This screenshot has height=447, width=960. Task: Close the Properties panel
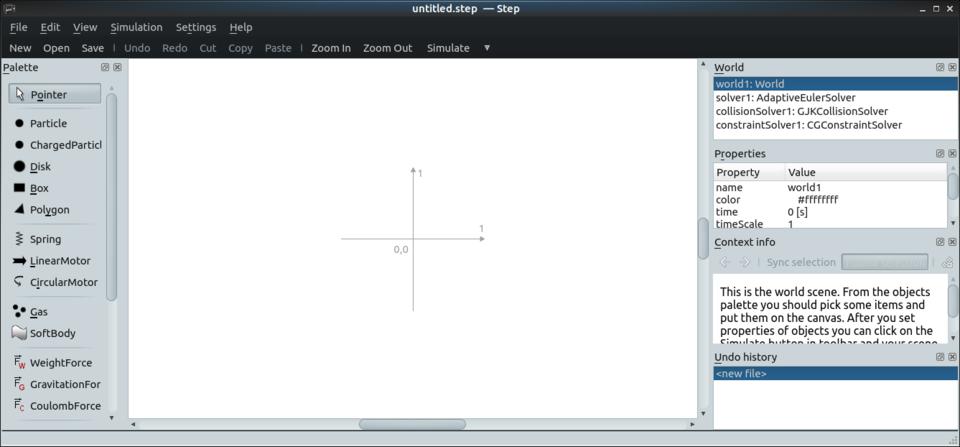point(952,154)
